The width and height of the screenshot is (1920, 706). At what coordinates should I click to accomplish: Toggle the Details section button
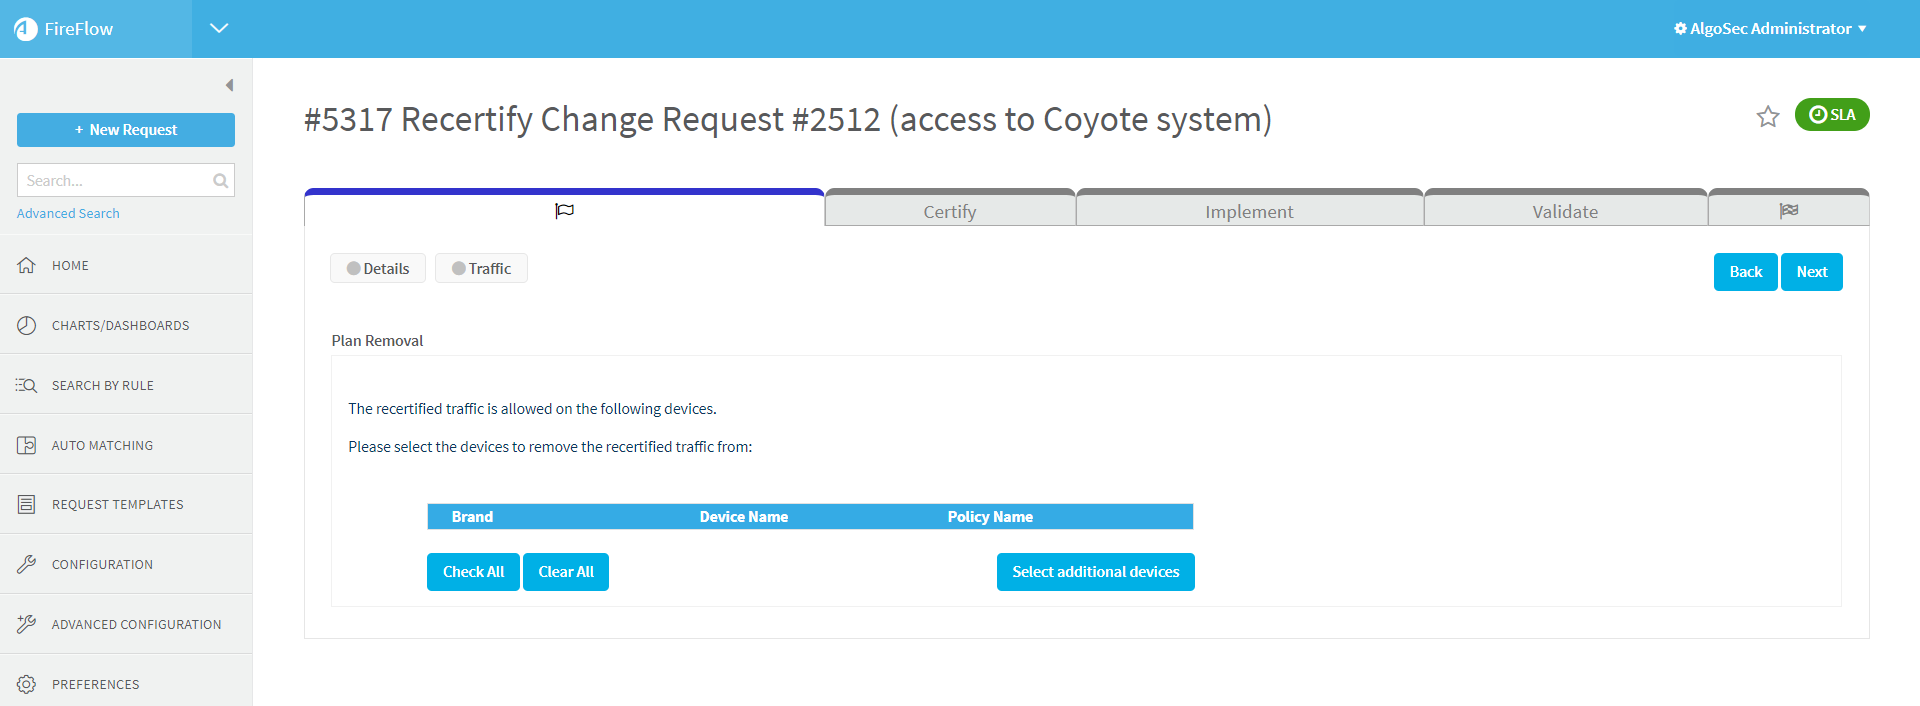(x=378, y=269)
